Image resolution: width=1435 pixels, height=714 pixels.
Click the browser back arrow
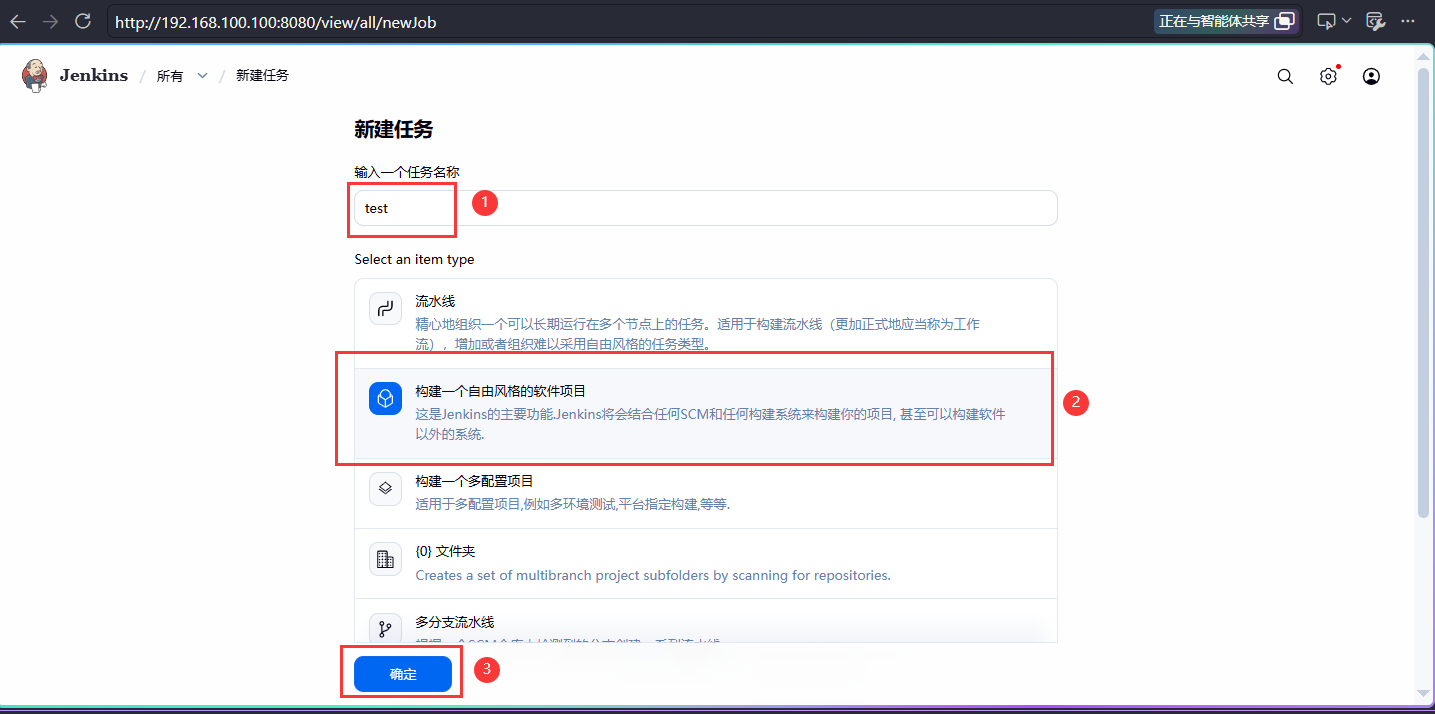(18, 21)
